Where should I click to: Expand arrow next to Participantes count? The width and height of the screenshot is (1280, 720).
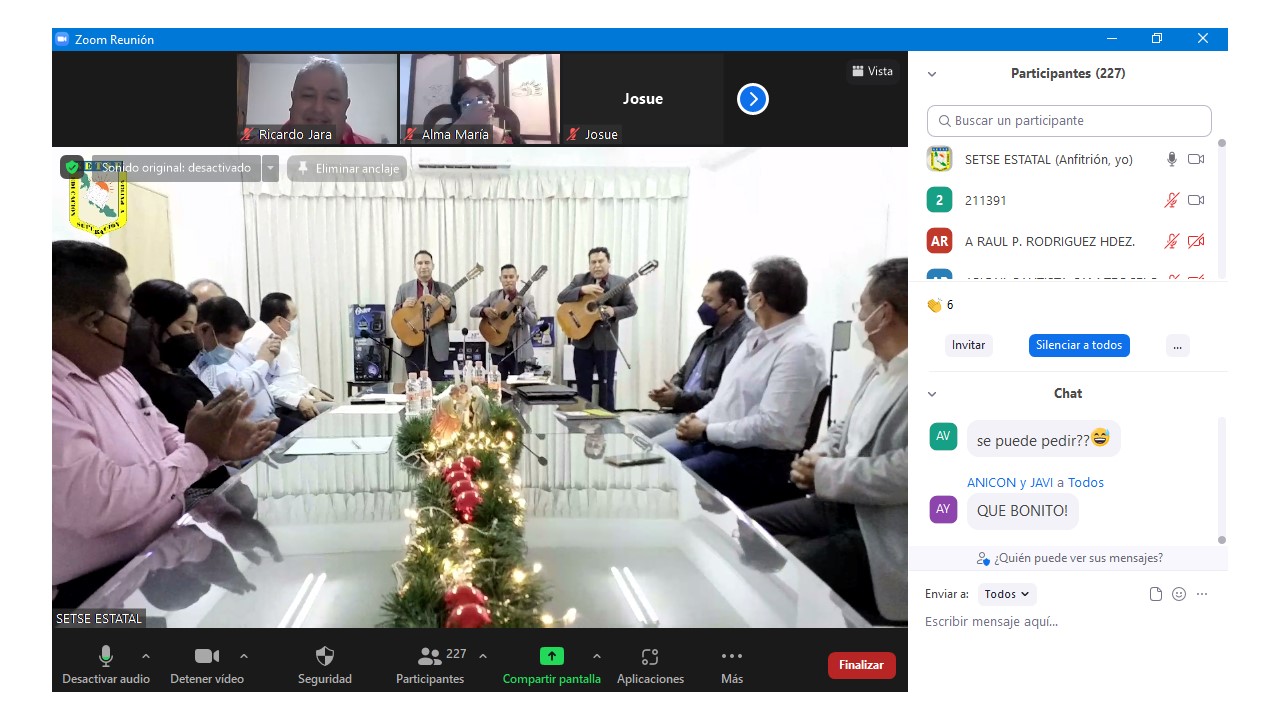[x=483, y=656]
